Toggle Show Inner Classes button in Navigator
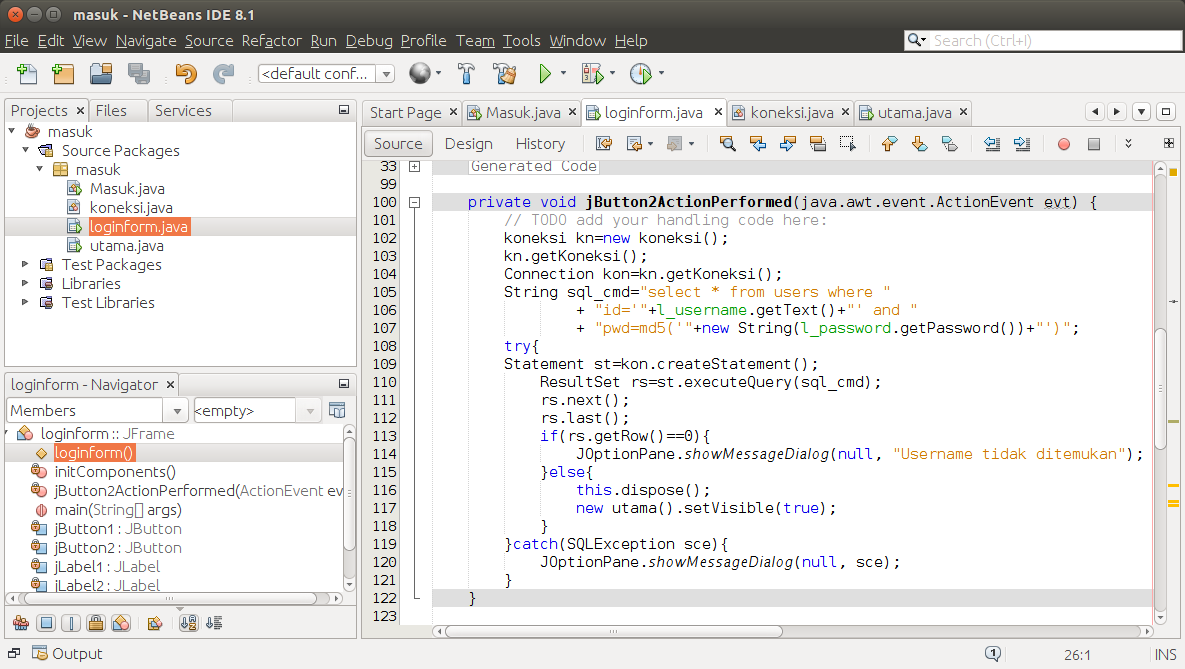 tap(120, 623)
